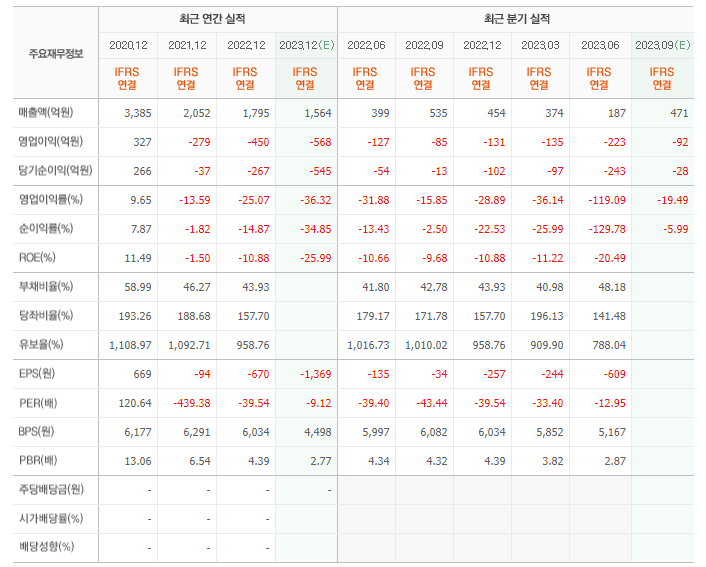The image size is (706, 567).
Task: Click the -439.38 PER value
Action: [x=192, y=403]
